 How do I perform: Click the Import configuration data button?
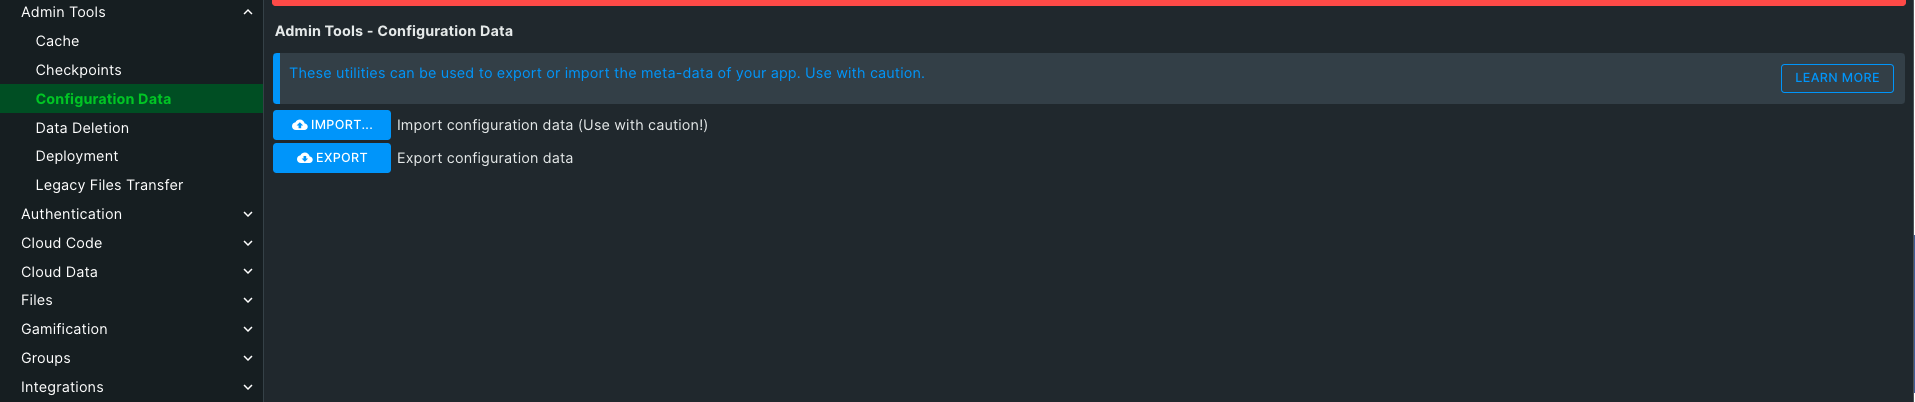click(332, 125)
